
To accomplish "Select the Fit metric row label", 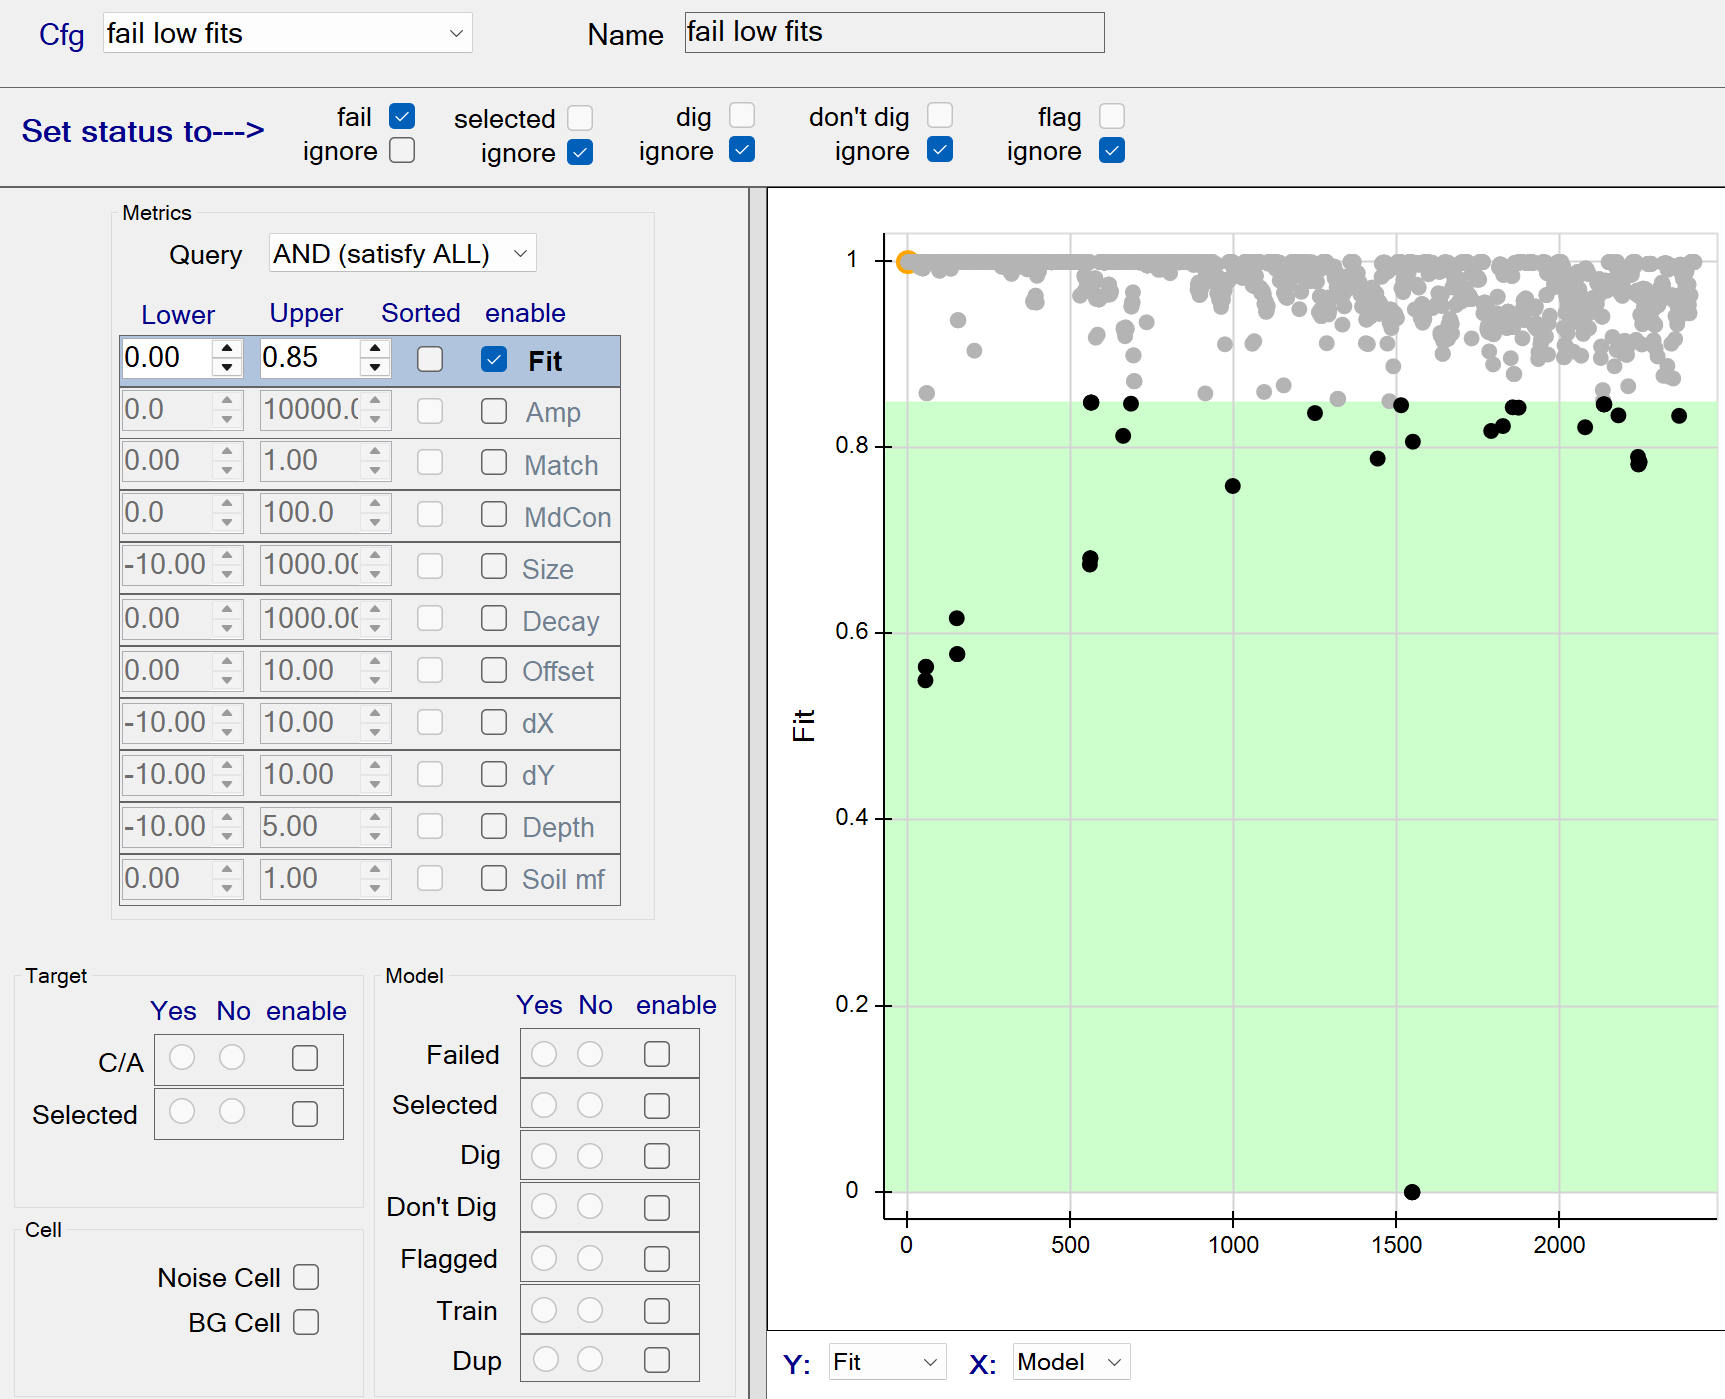I will (545, 361).
